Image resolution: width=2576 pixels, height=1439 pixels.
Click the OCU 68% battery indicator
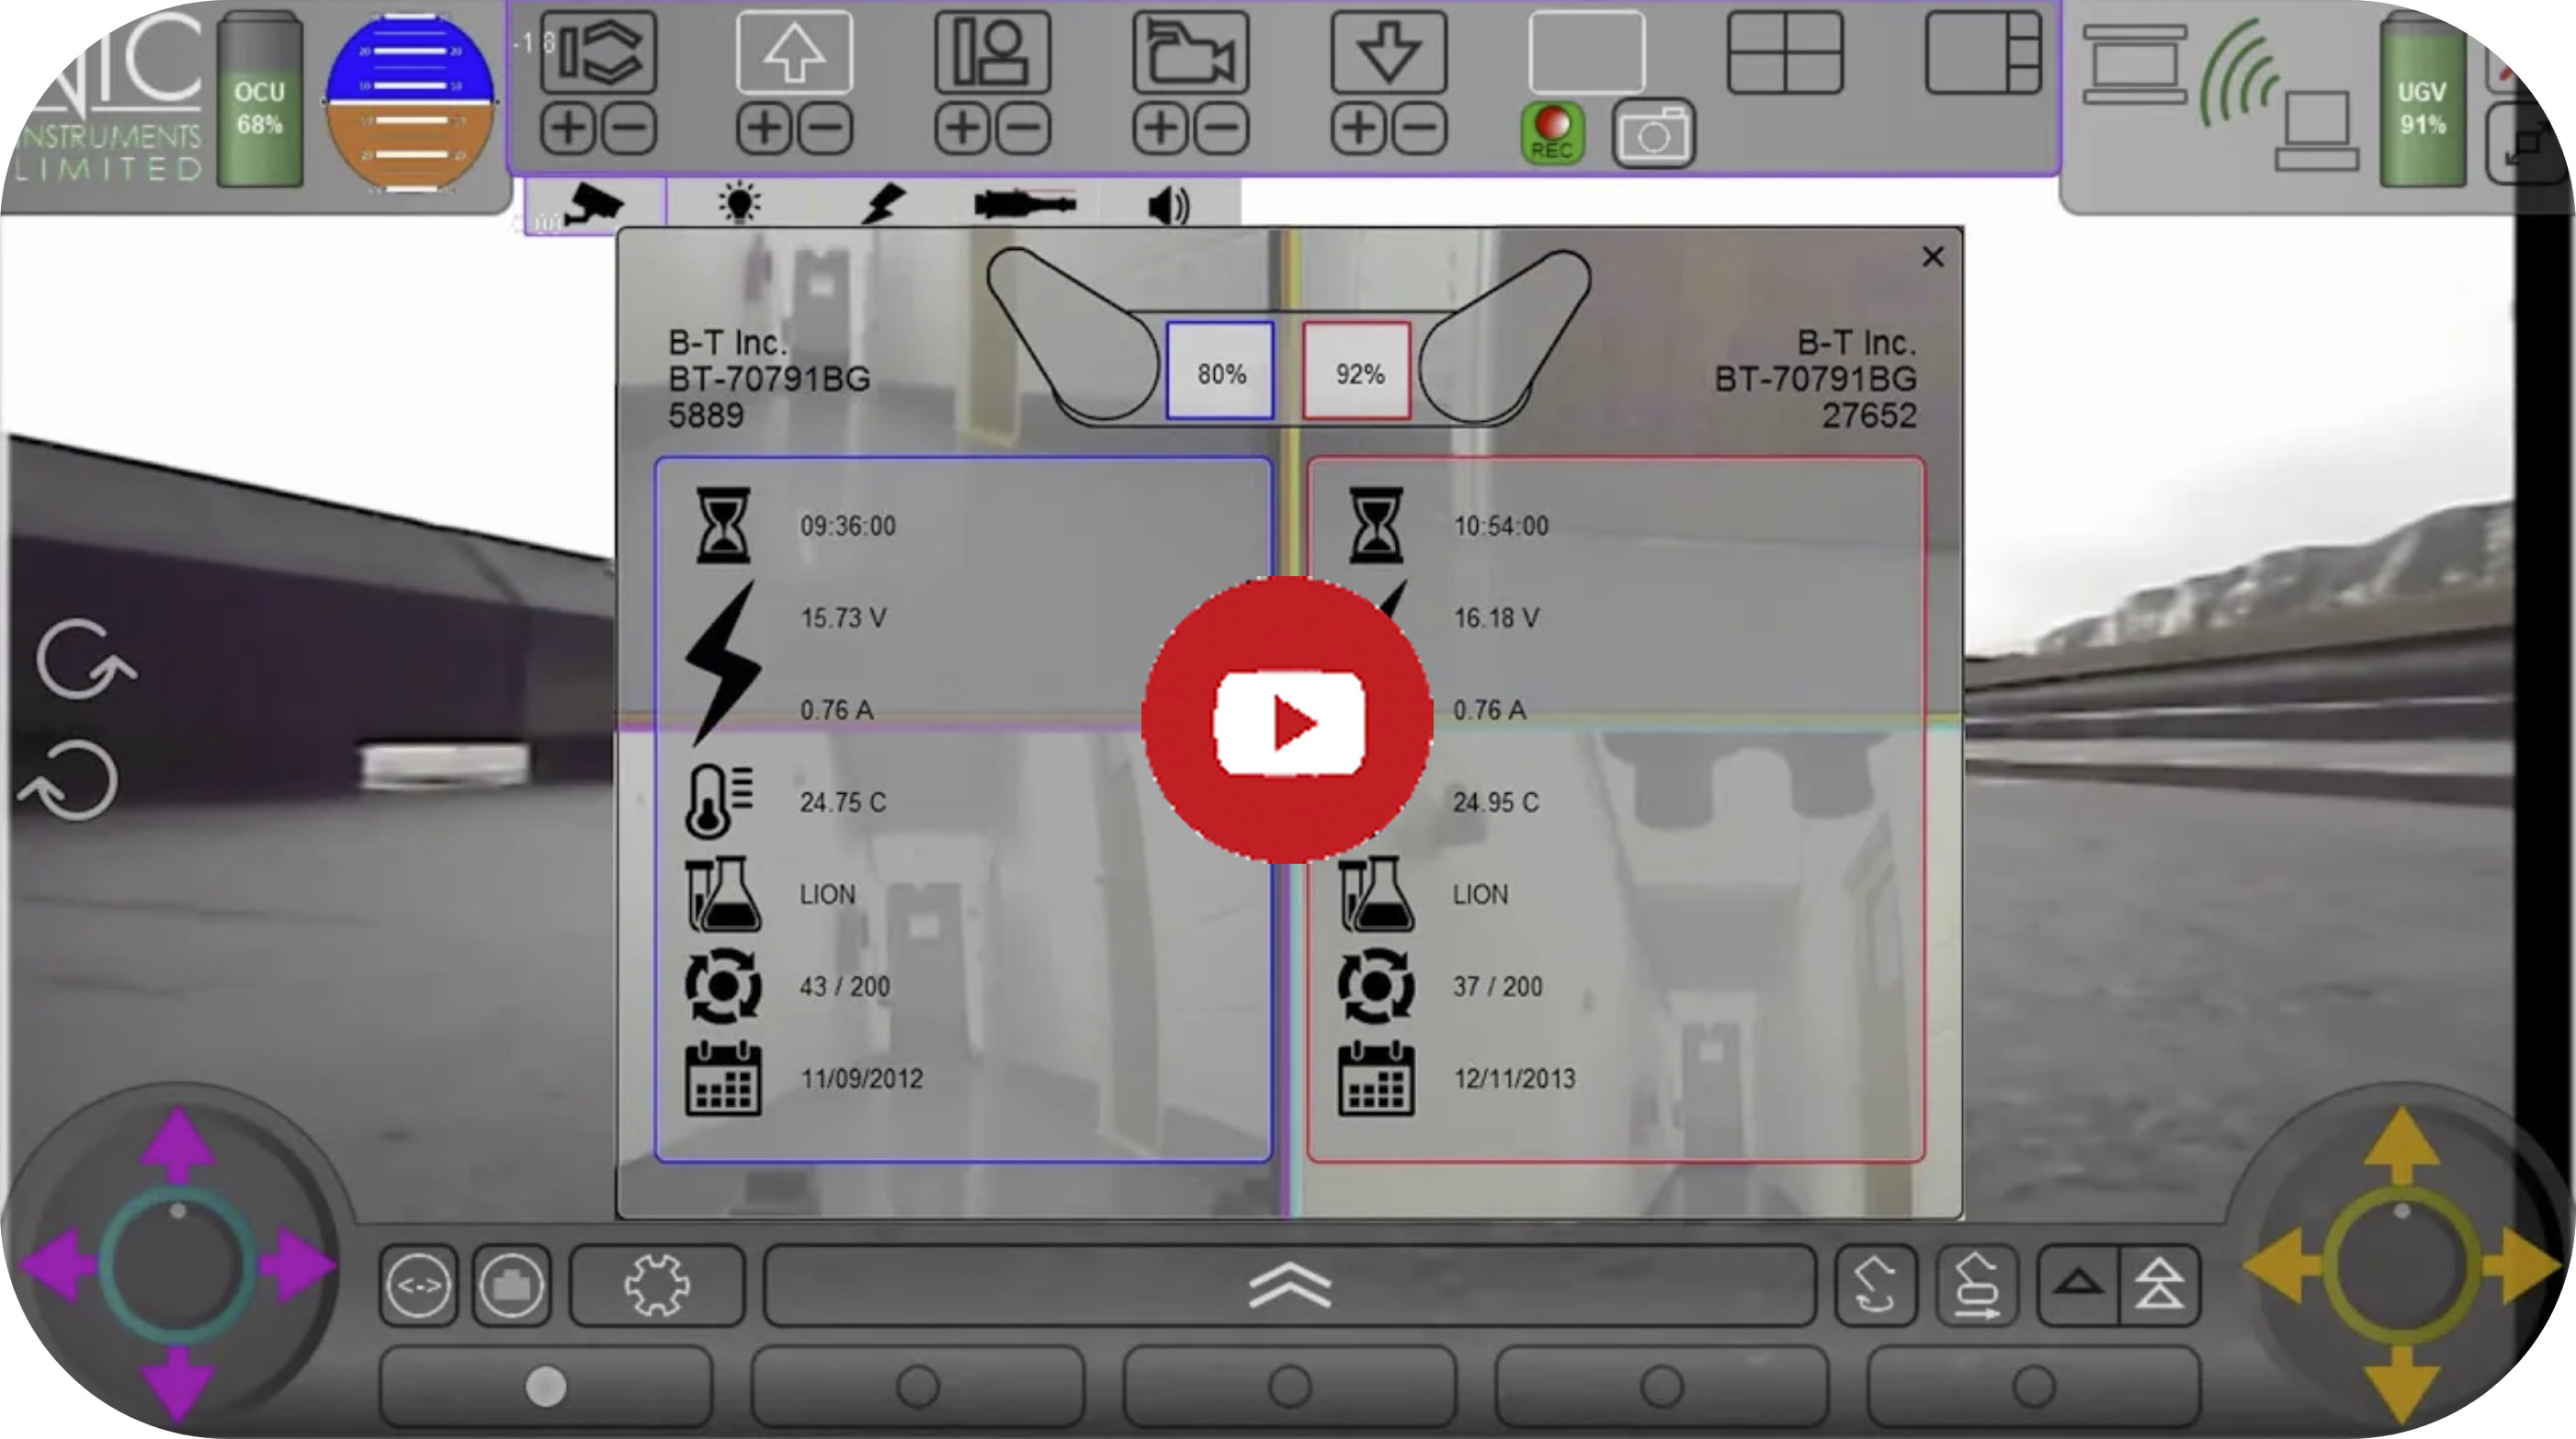click(260, 100)
